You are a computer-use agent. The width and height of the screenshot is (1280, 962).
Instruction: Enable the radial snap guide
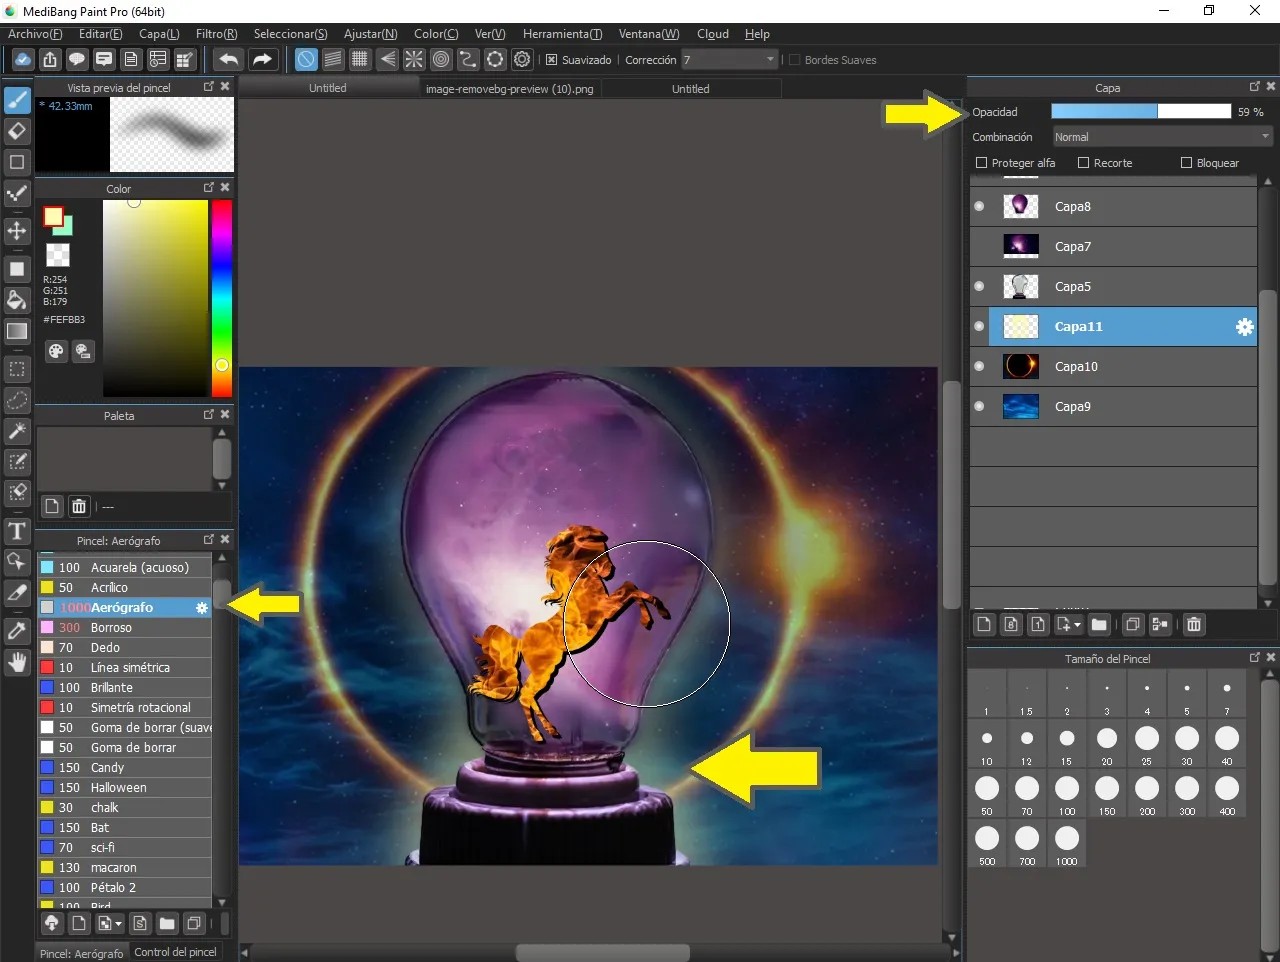(414, 60)
